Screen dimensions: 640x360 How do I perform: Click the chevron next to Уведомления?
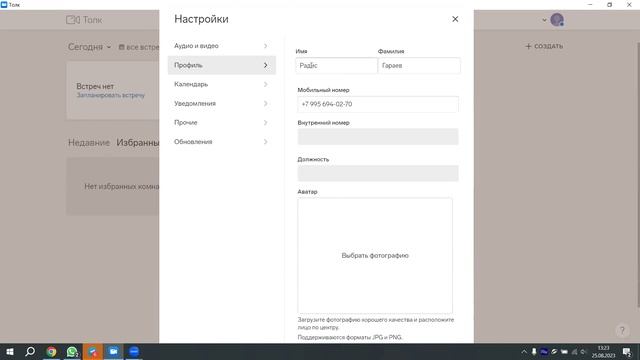(x=266, y=103)
